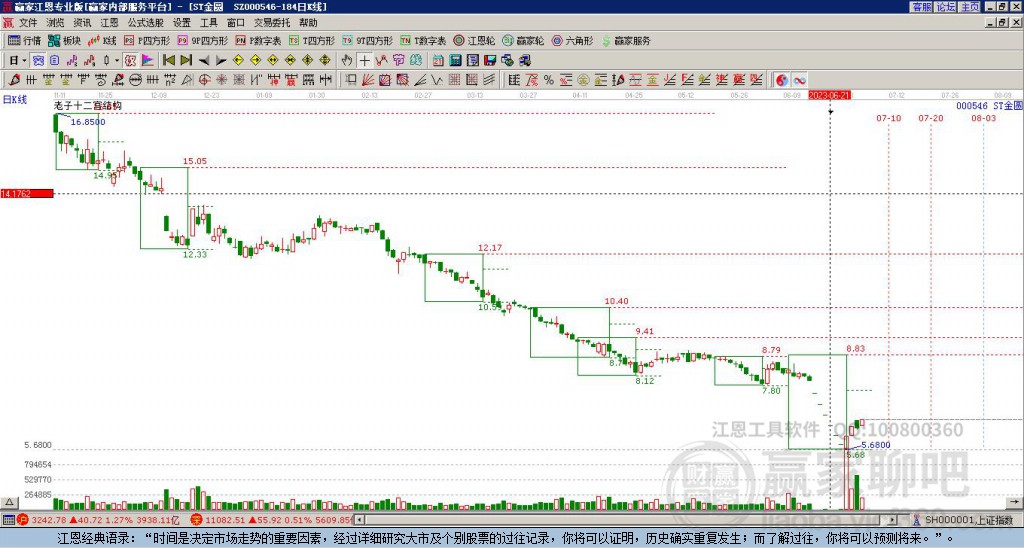Click the 000546 stock code label

[x=972, y=105]
